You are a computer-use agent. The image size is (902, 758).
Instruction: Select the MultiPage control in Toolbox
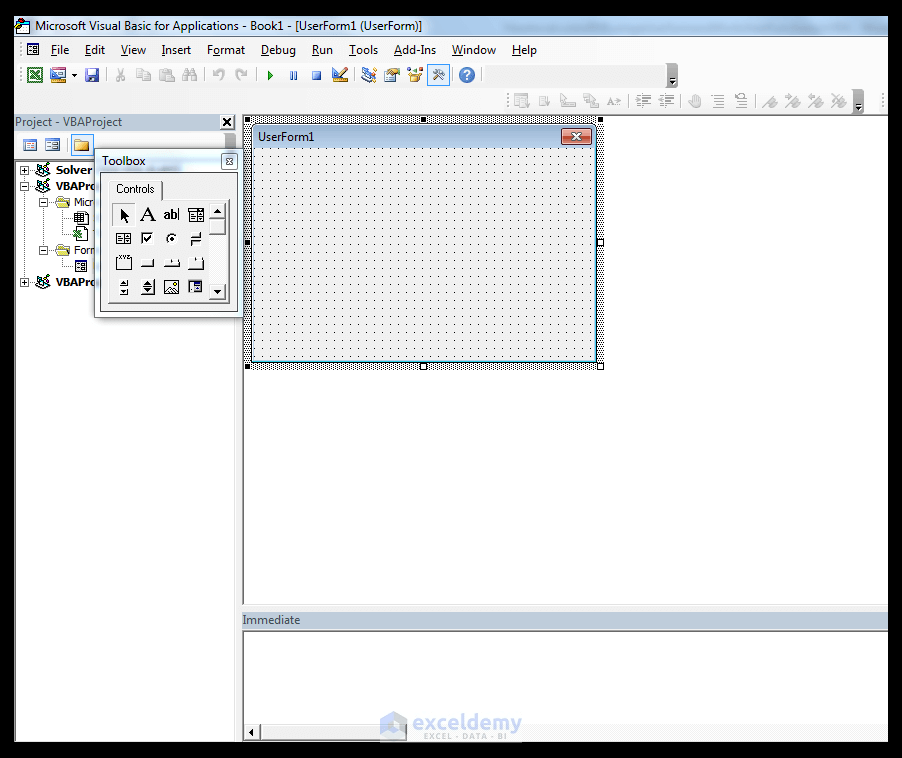click(196, 263)
